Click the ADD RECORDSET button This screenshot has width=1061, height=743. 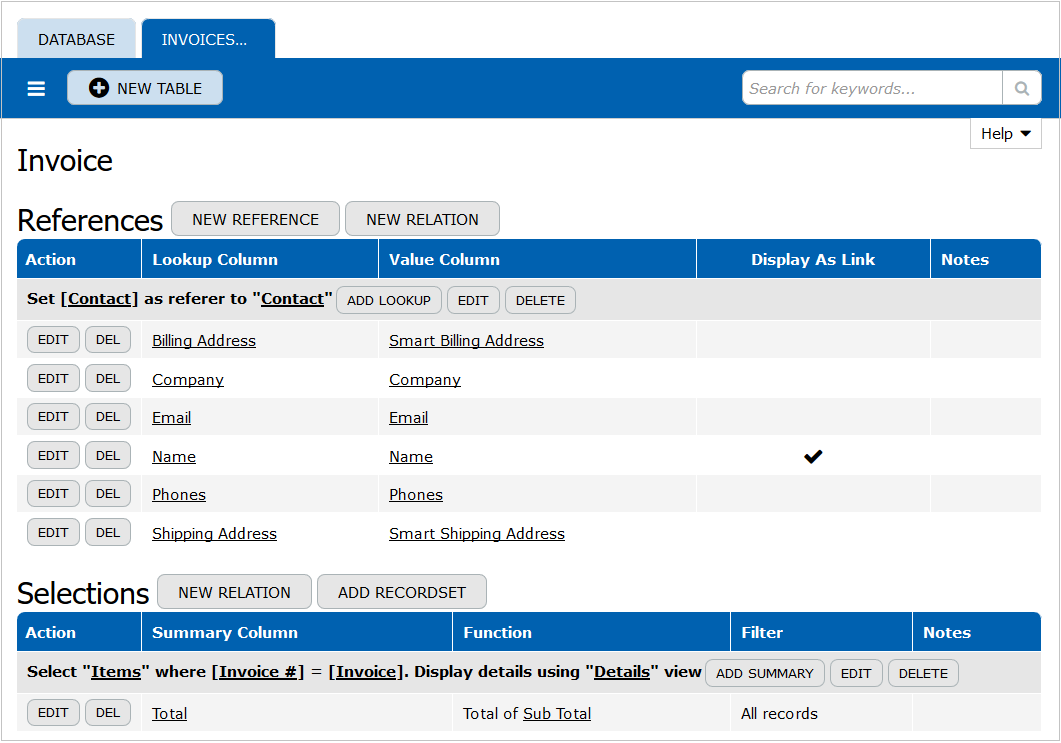click(x=402, y=592)
